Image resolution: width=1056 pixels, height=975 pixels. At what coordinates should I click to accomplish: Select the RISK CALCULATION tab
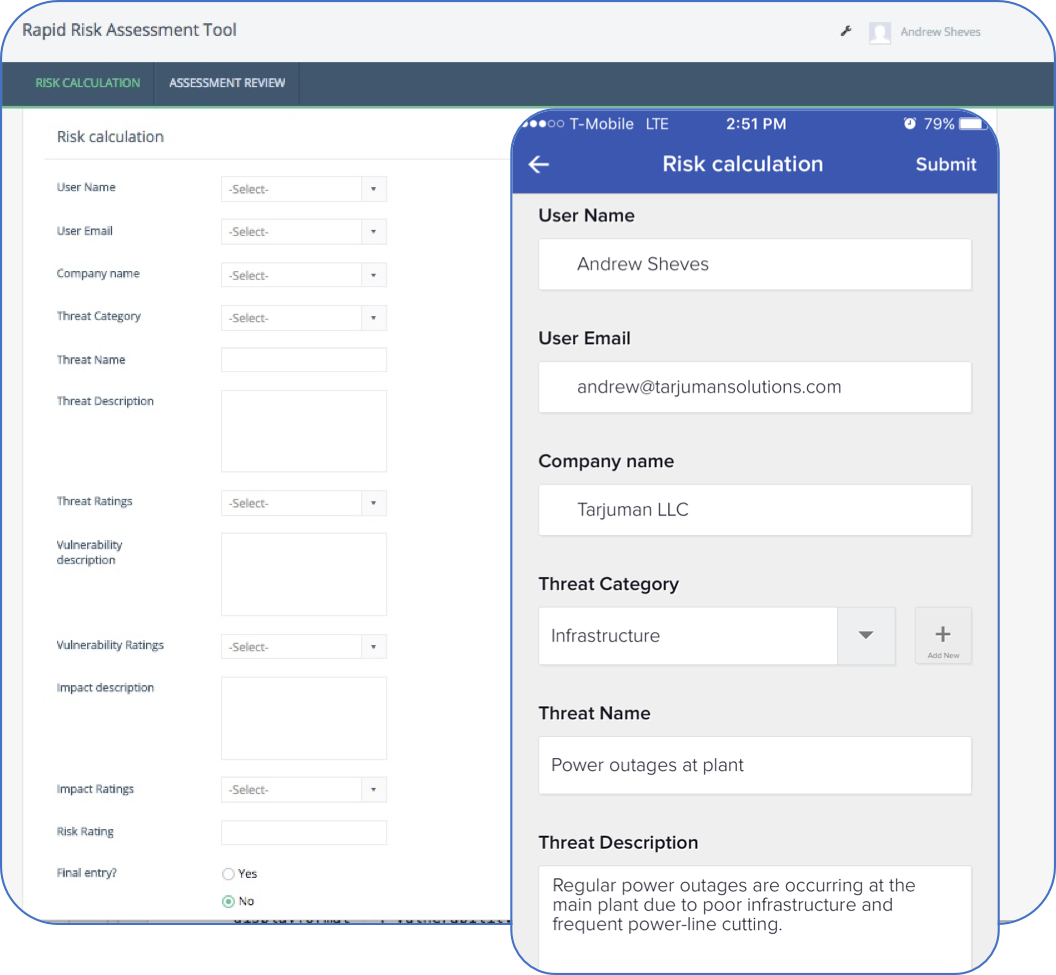(x=87, y=84)
